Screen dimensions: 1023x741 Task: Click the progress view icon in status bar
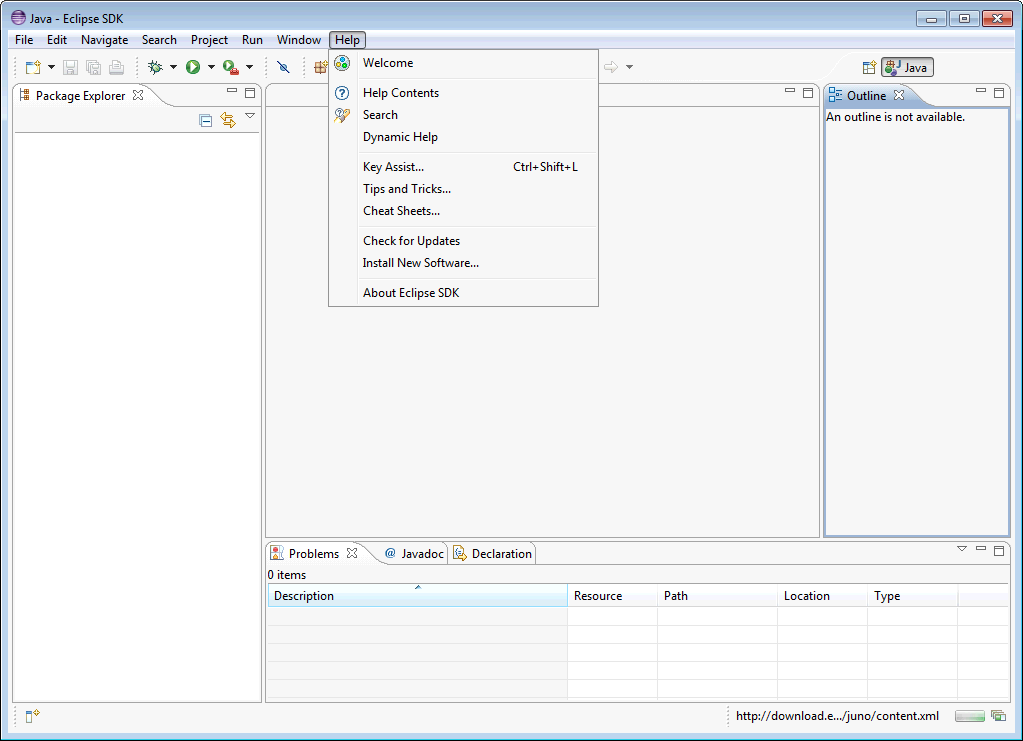pos(997,716)
